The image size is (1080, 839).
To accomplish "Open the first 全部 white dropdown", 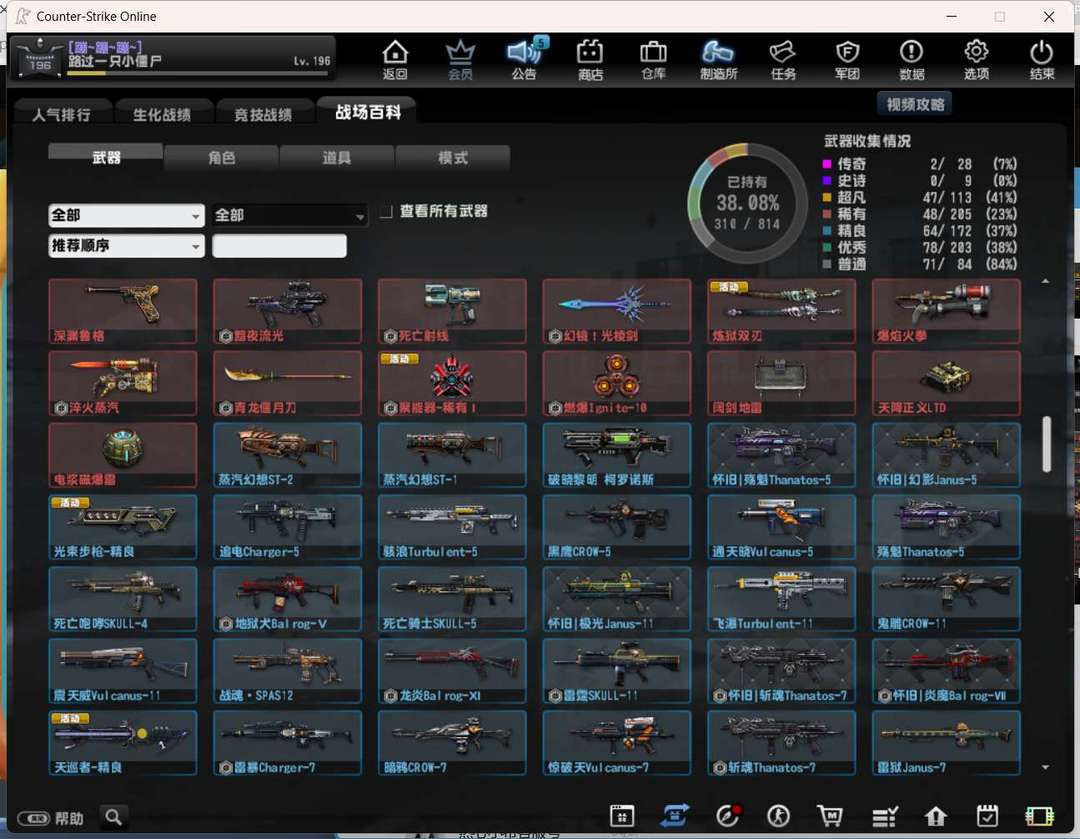I will (126, 216).
